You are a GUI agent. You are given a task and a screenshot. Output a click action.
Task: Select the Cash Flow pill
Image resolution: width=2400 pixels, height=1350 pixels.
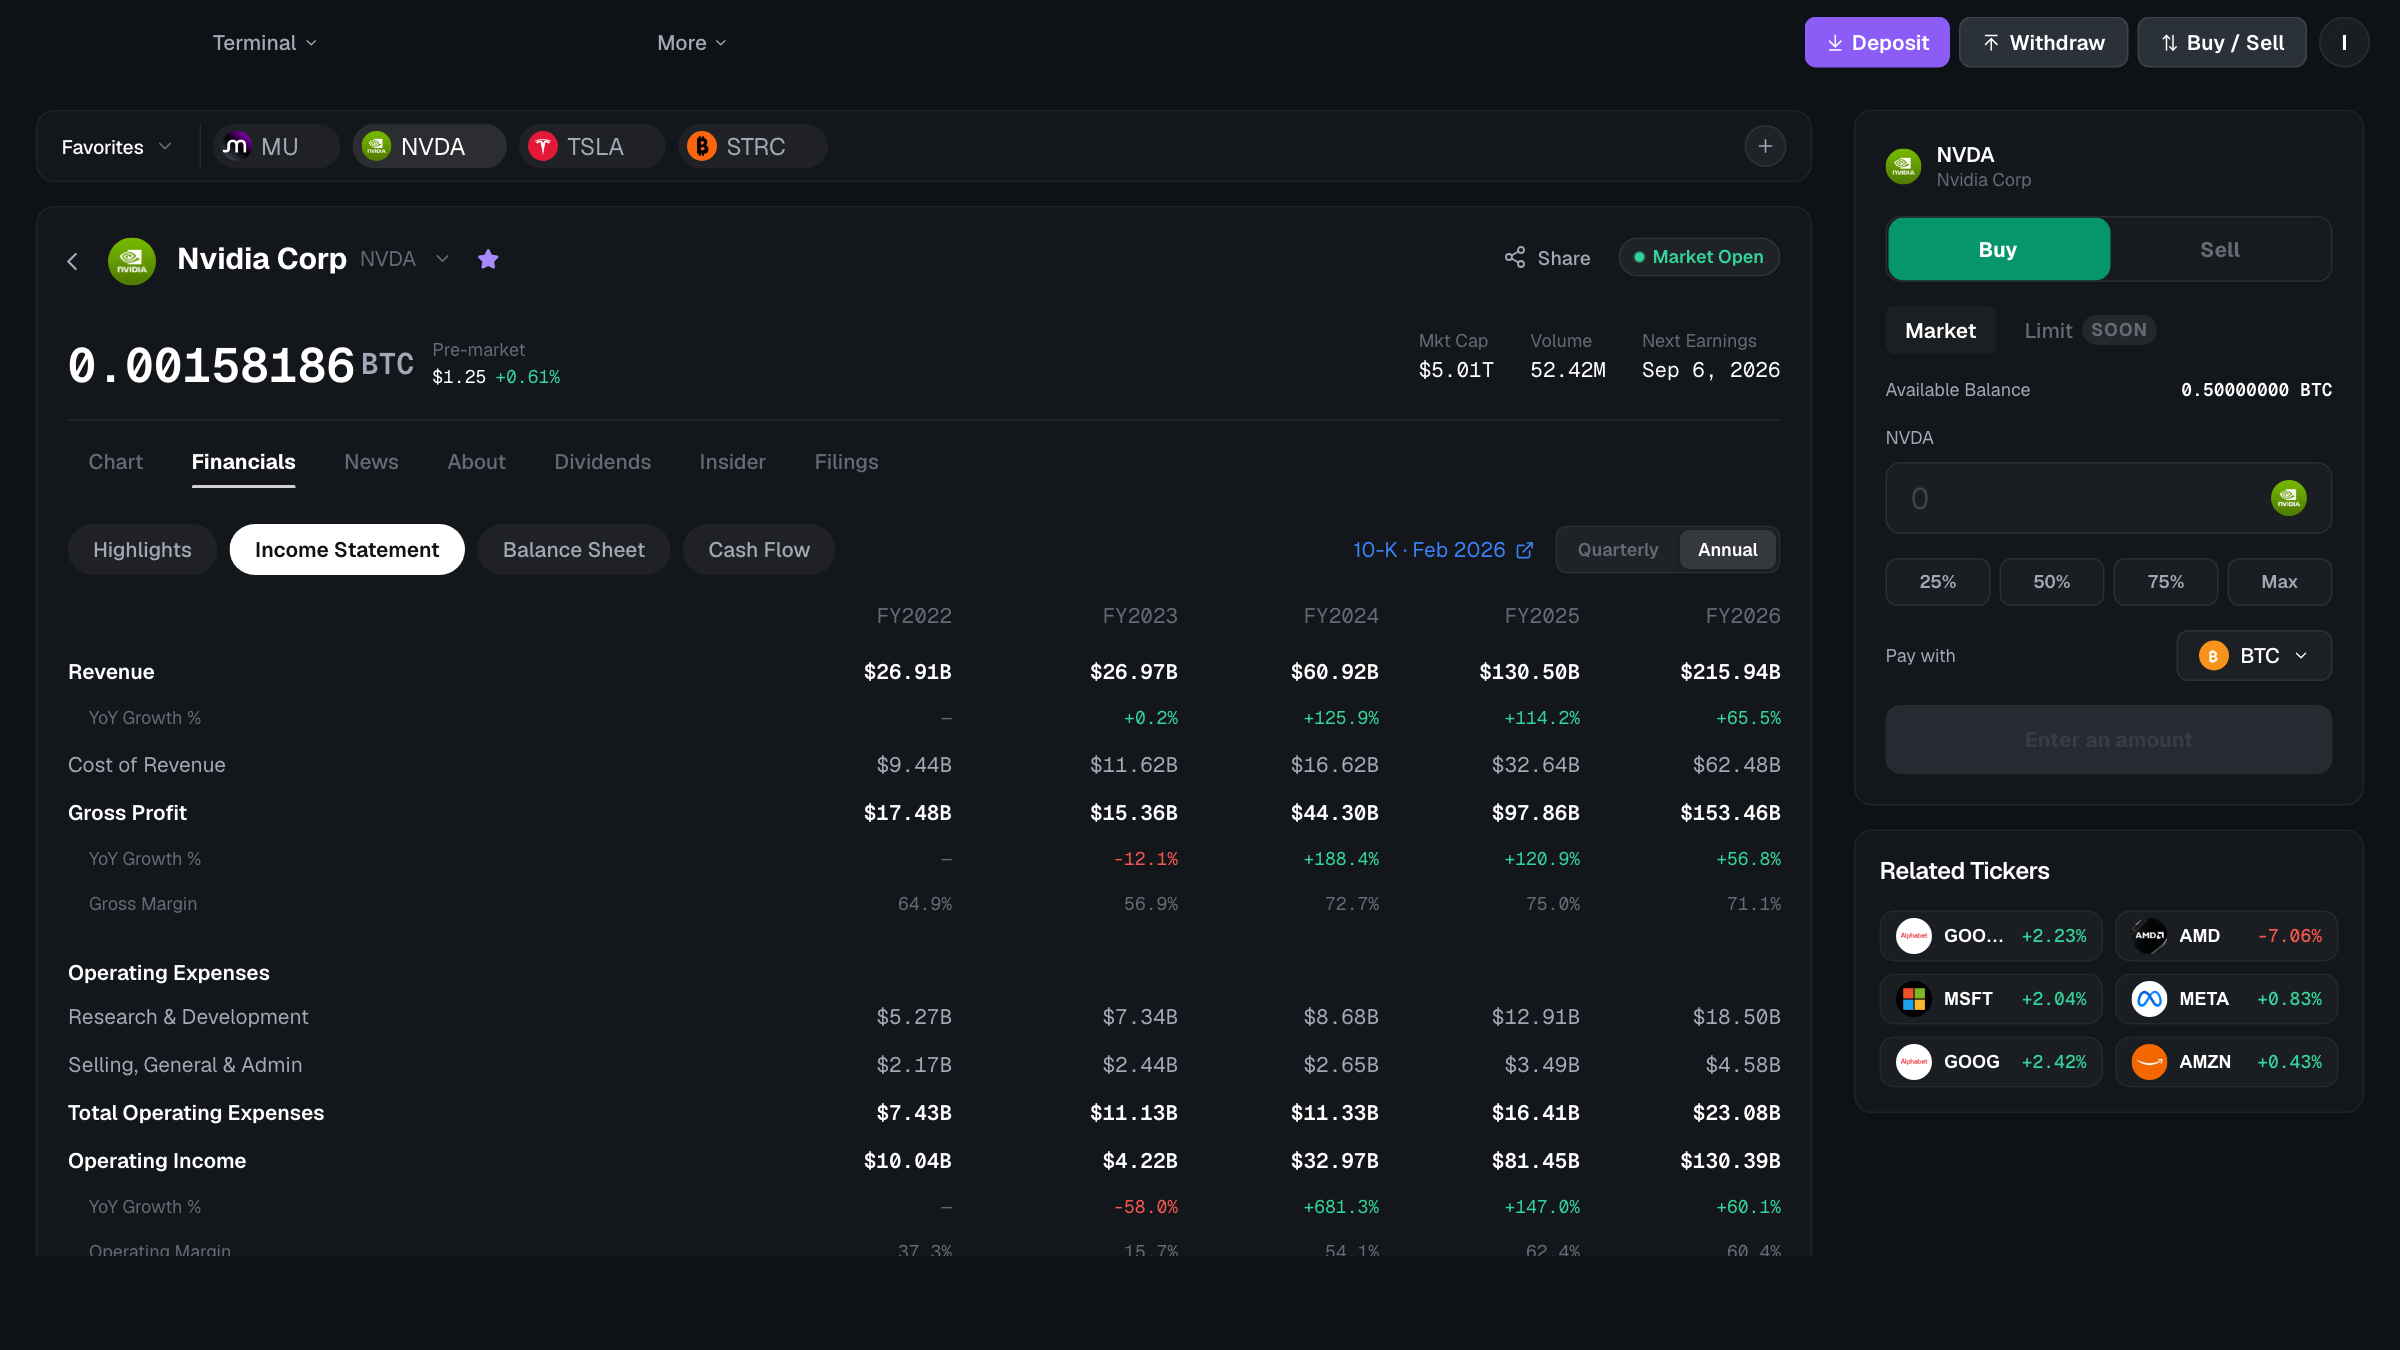(x=759, y=549)
